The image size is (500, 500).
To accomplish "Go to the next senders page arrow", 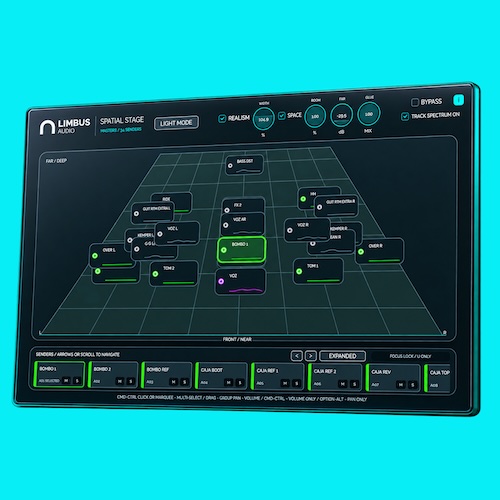I will [x=311, y=356].
